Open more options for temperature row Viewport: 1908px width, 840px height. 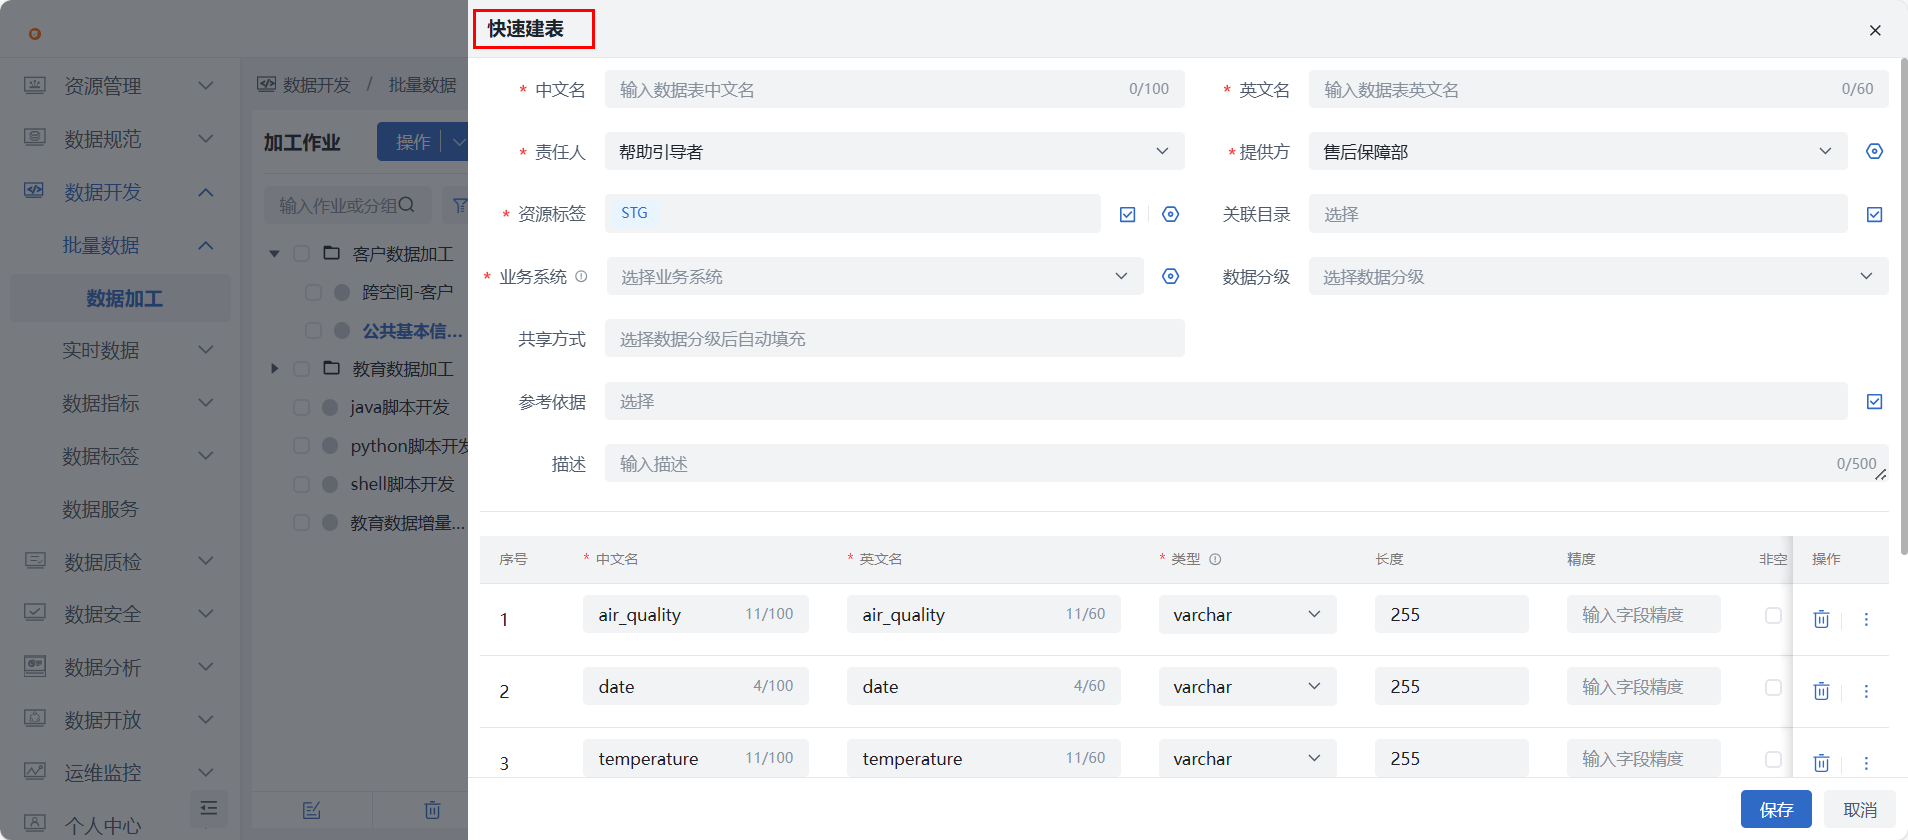click(x=1866, y=763)
